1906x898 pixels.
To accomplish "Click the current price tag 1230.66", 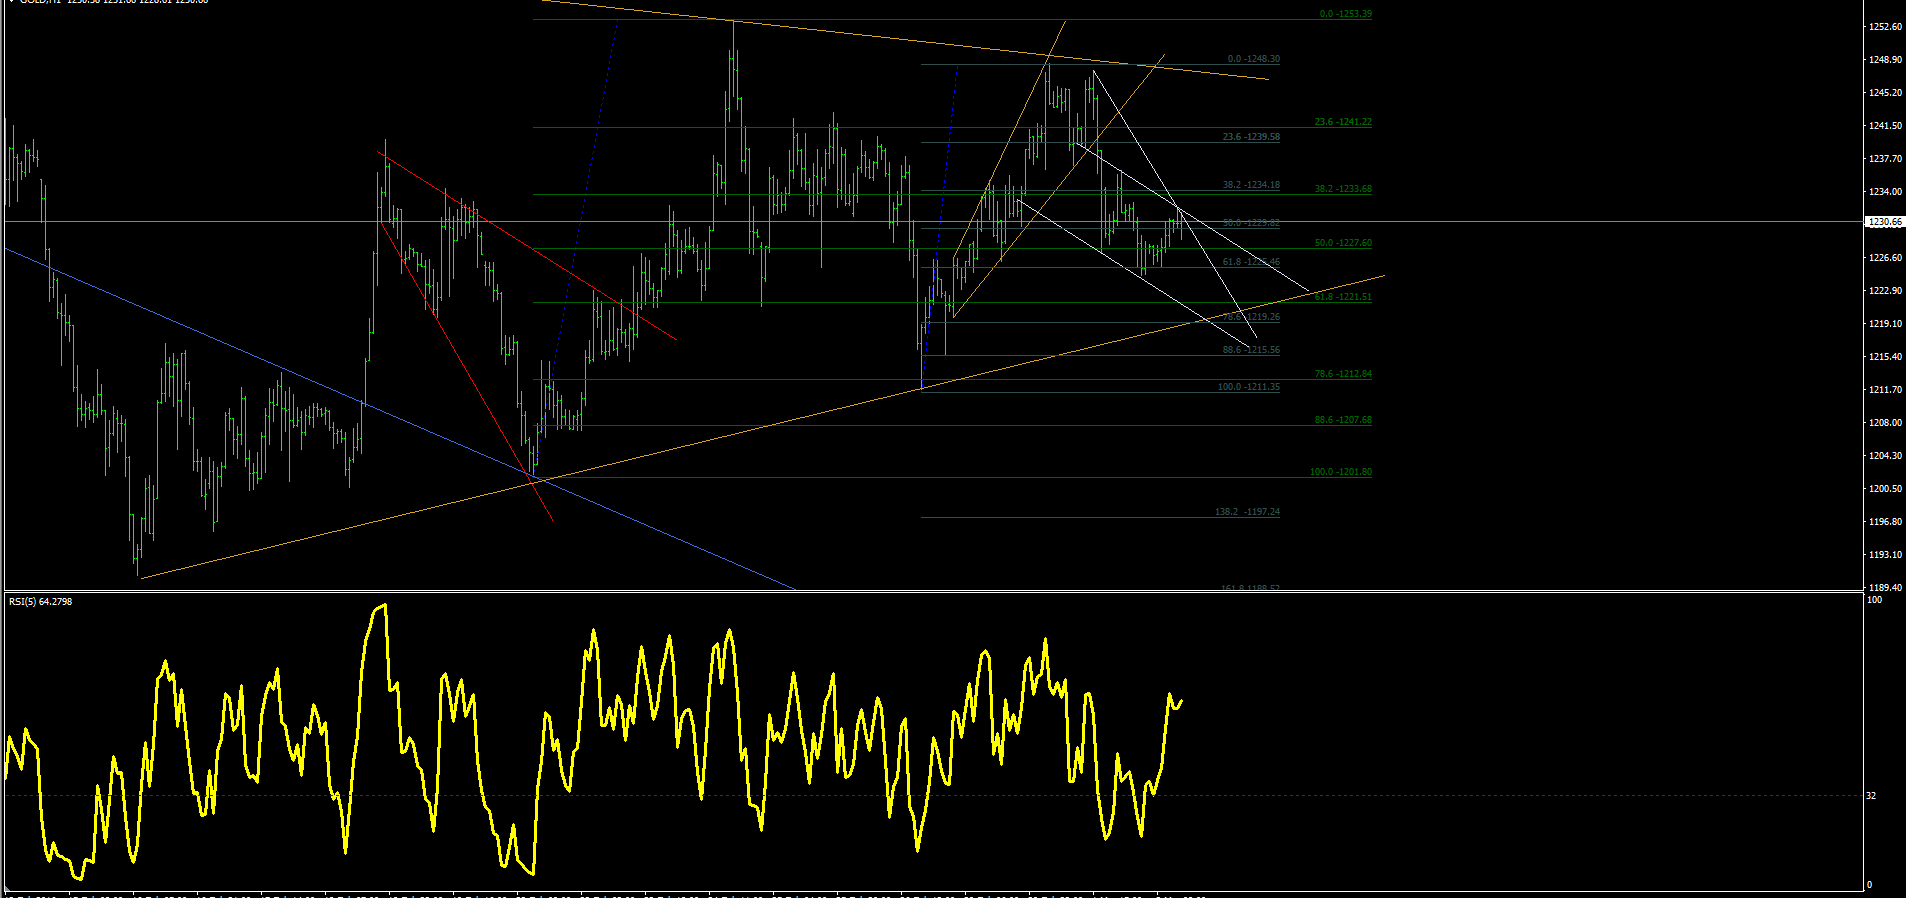I will (x=1884, y=222).
